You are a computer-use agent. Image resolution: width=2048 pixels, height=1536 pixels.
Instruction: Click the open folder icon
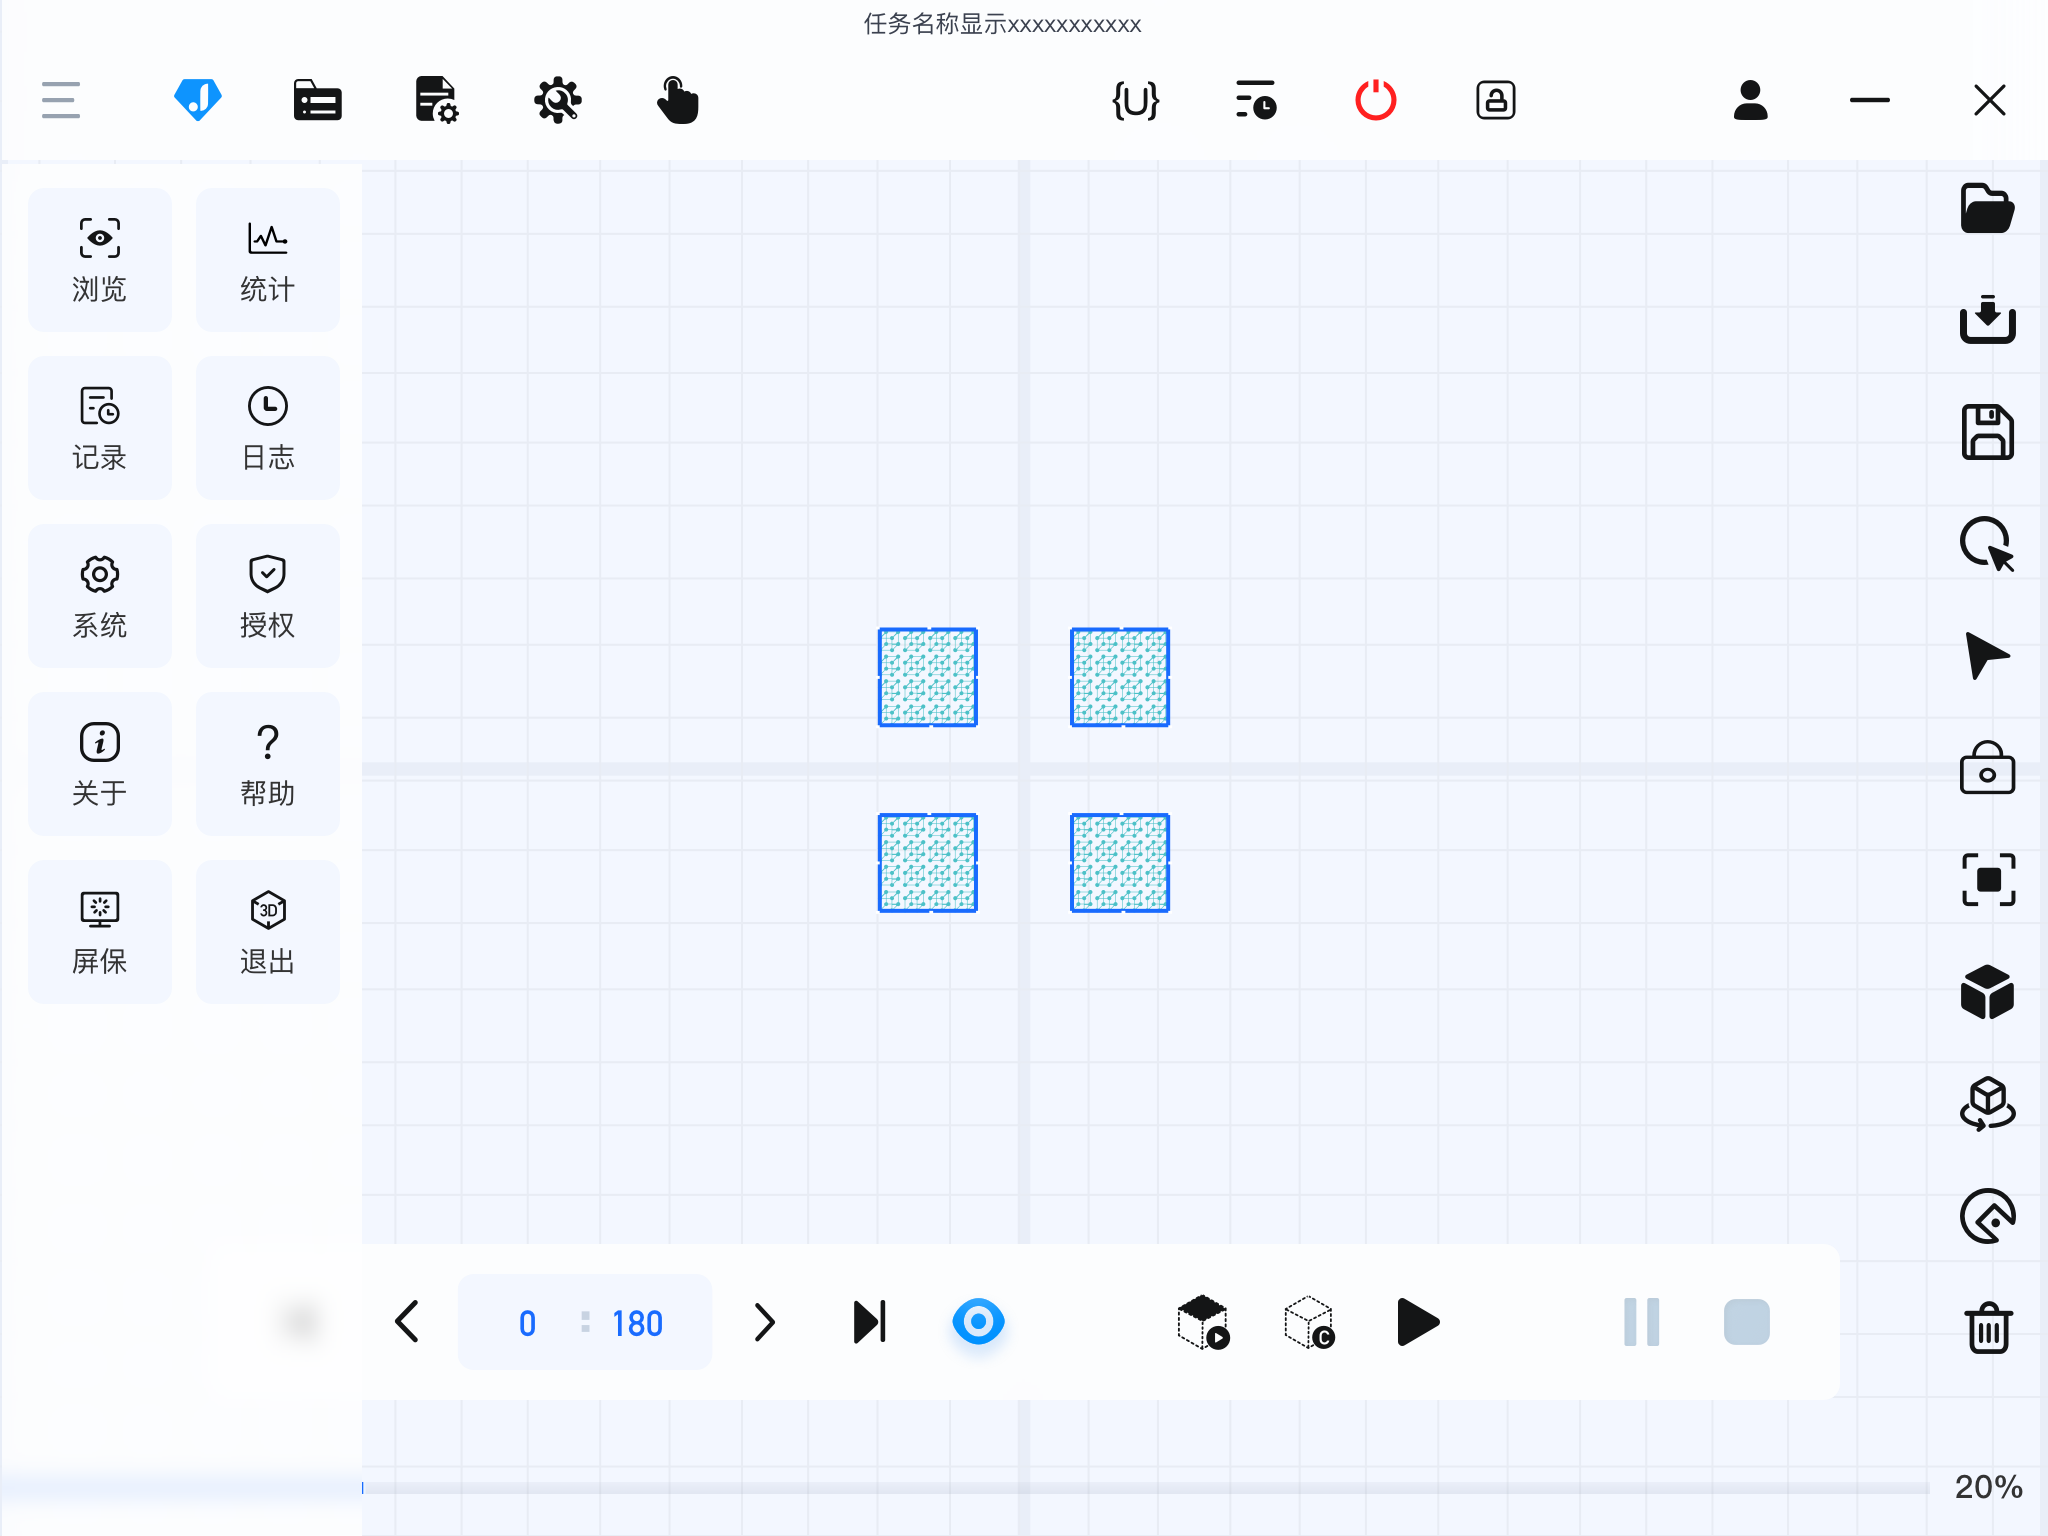click(x=1986, y=209)
